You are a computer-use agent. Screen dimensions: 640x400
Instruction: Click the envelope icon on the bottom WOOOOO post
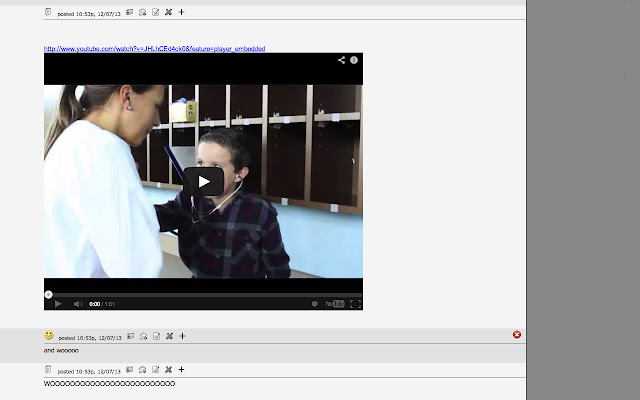coord(142,370)
